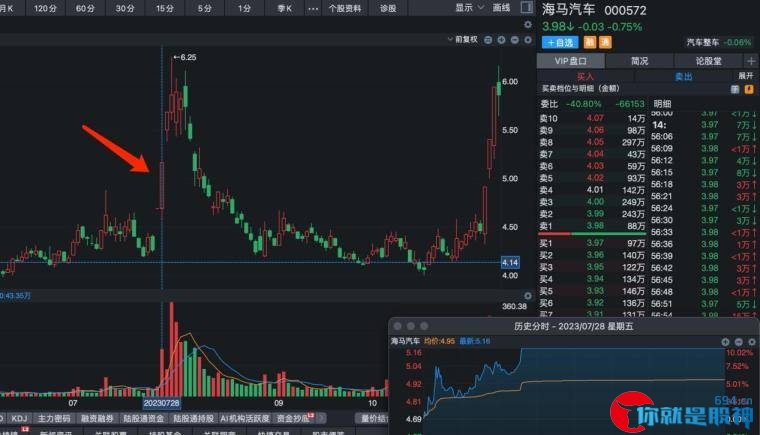Select 资金抄底 indicator
This screenshot has width=760, height=435.
292,418
